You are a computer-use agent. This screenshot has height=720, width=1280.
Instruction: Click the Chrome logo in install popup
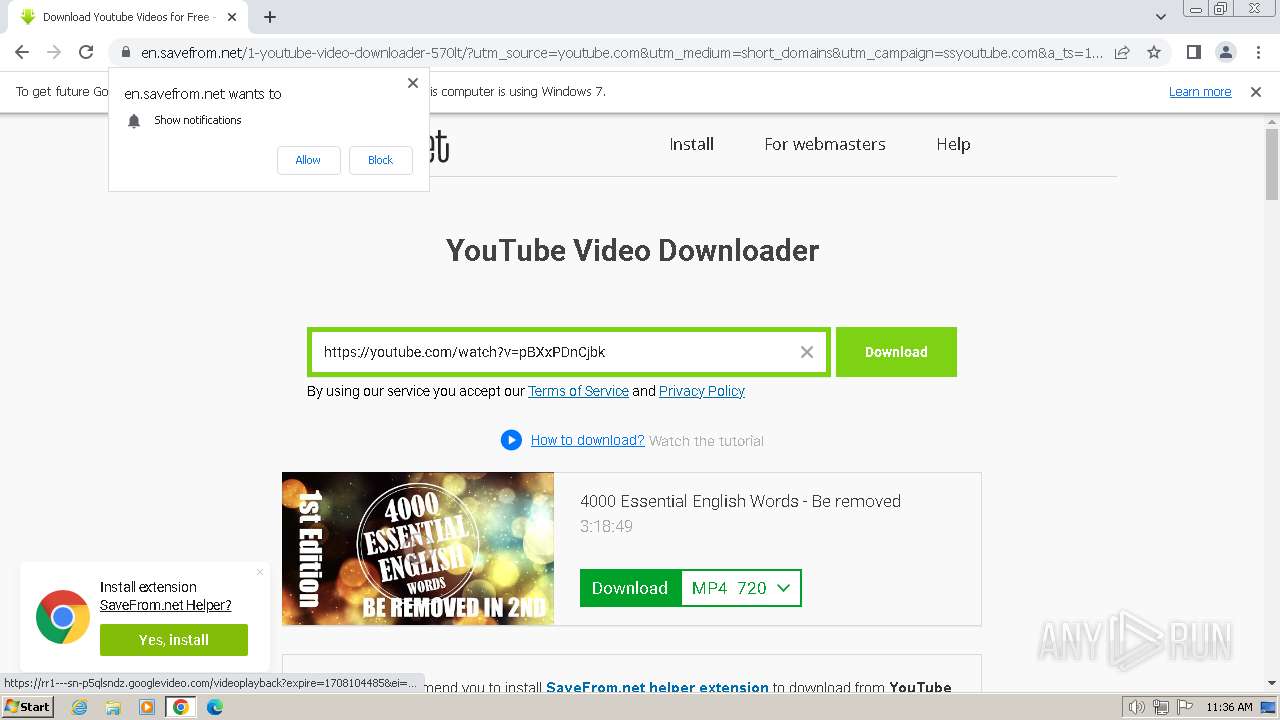point(63,616)
